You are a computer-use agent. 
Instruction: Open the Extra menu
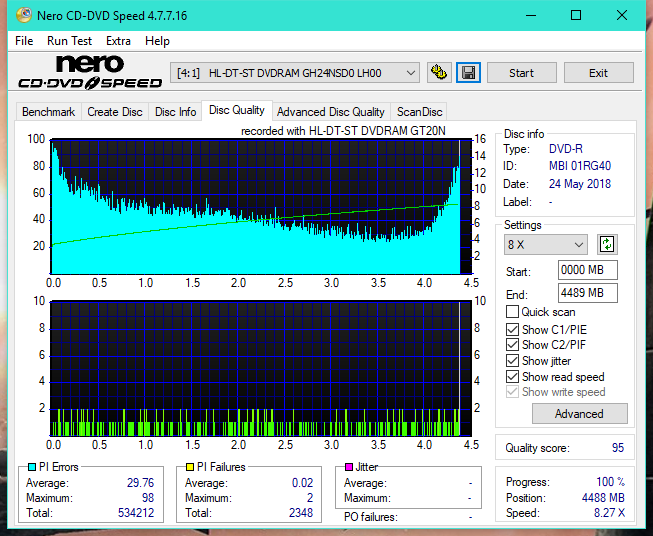(x=118, y=41)
